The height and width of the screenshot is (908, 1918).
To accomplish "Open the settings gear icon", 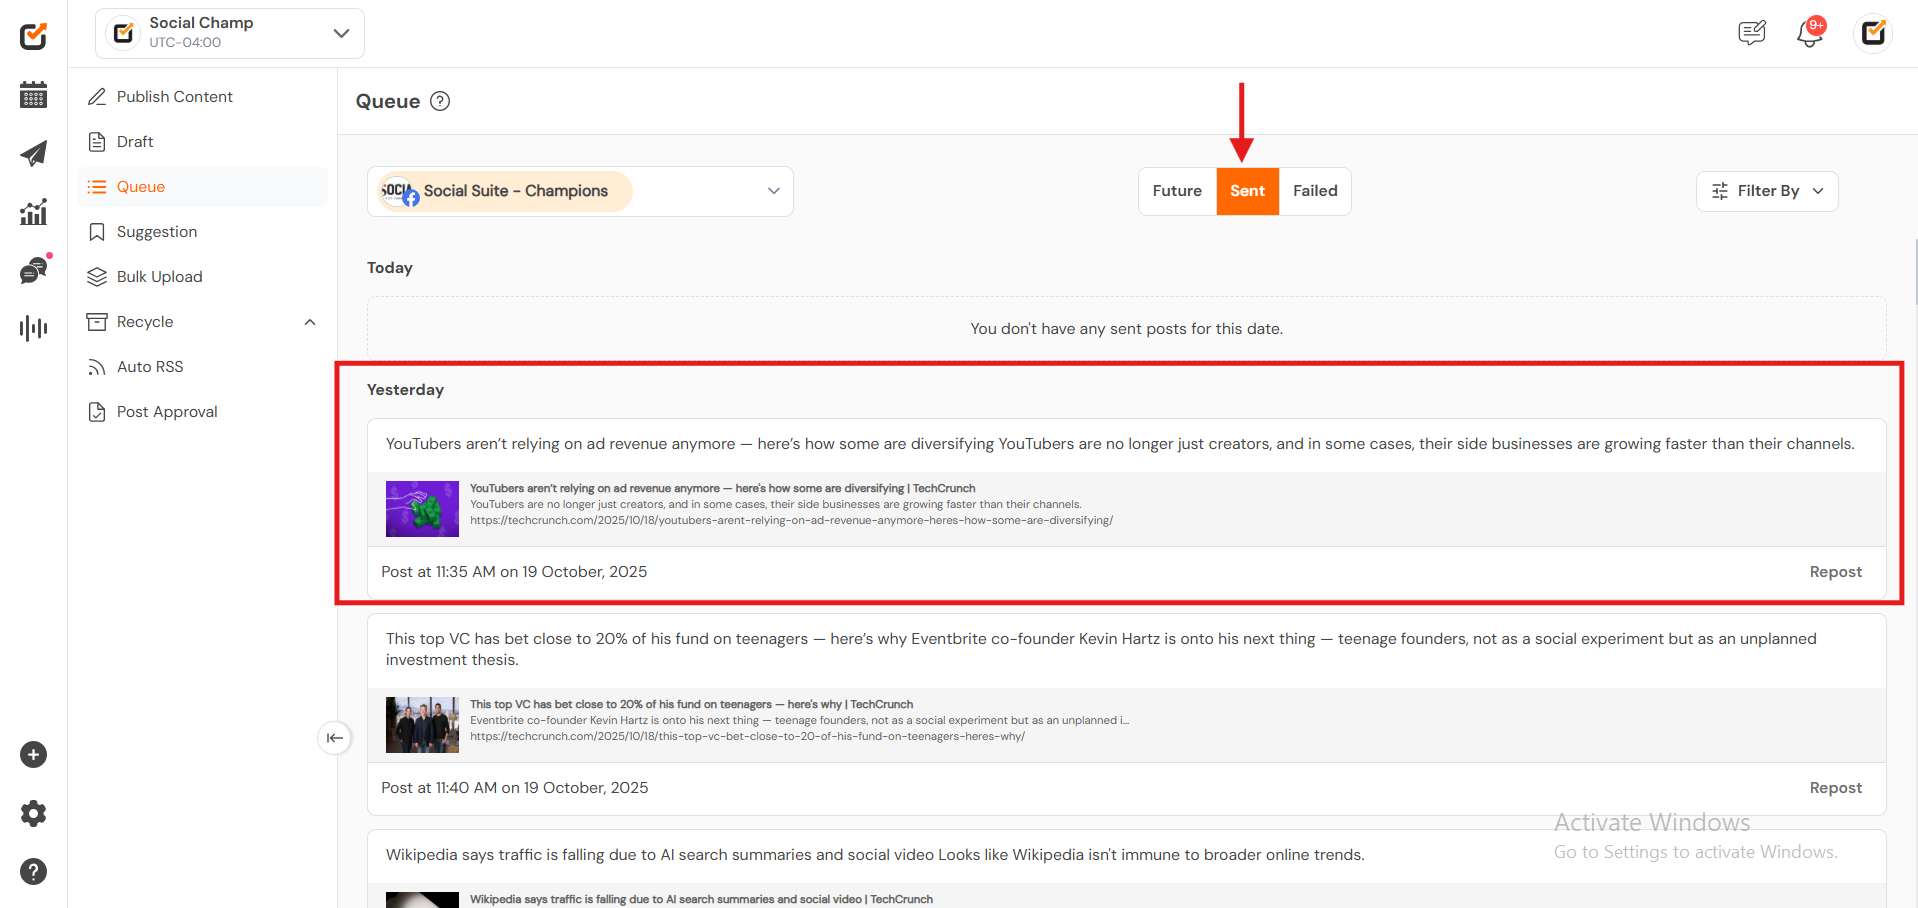I will coord(33,813).
